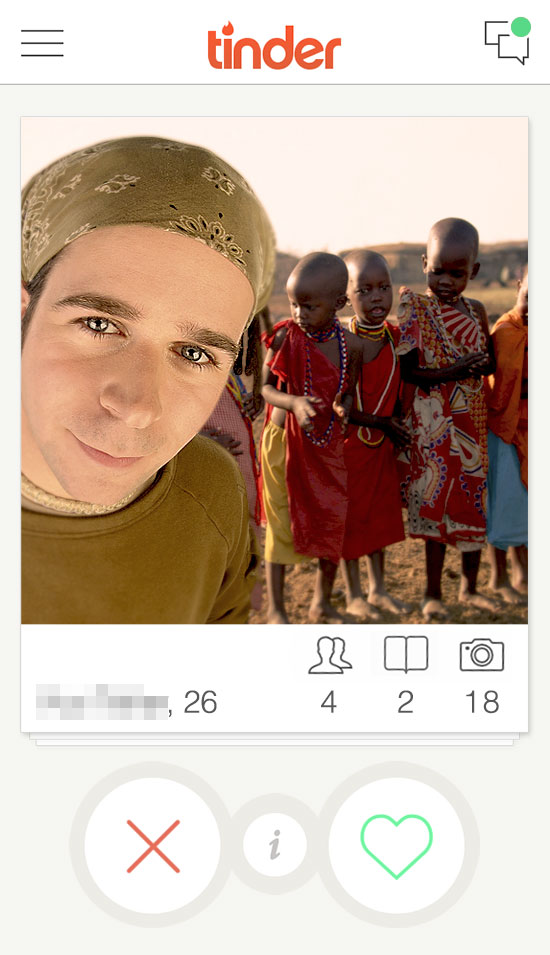
Task: Open the hamburger menu
Action: [x=42, y=43]
